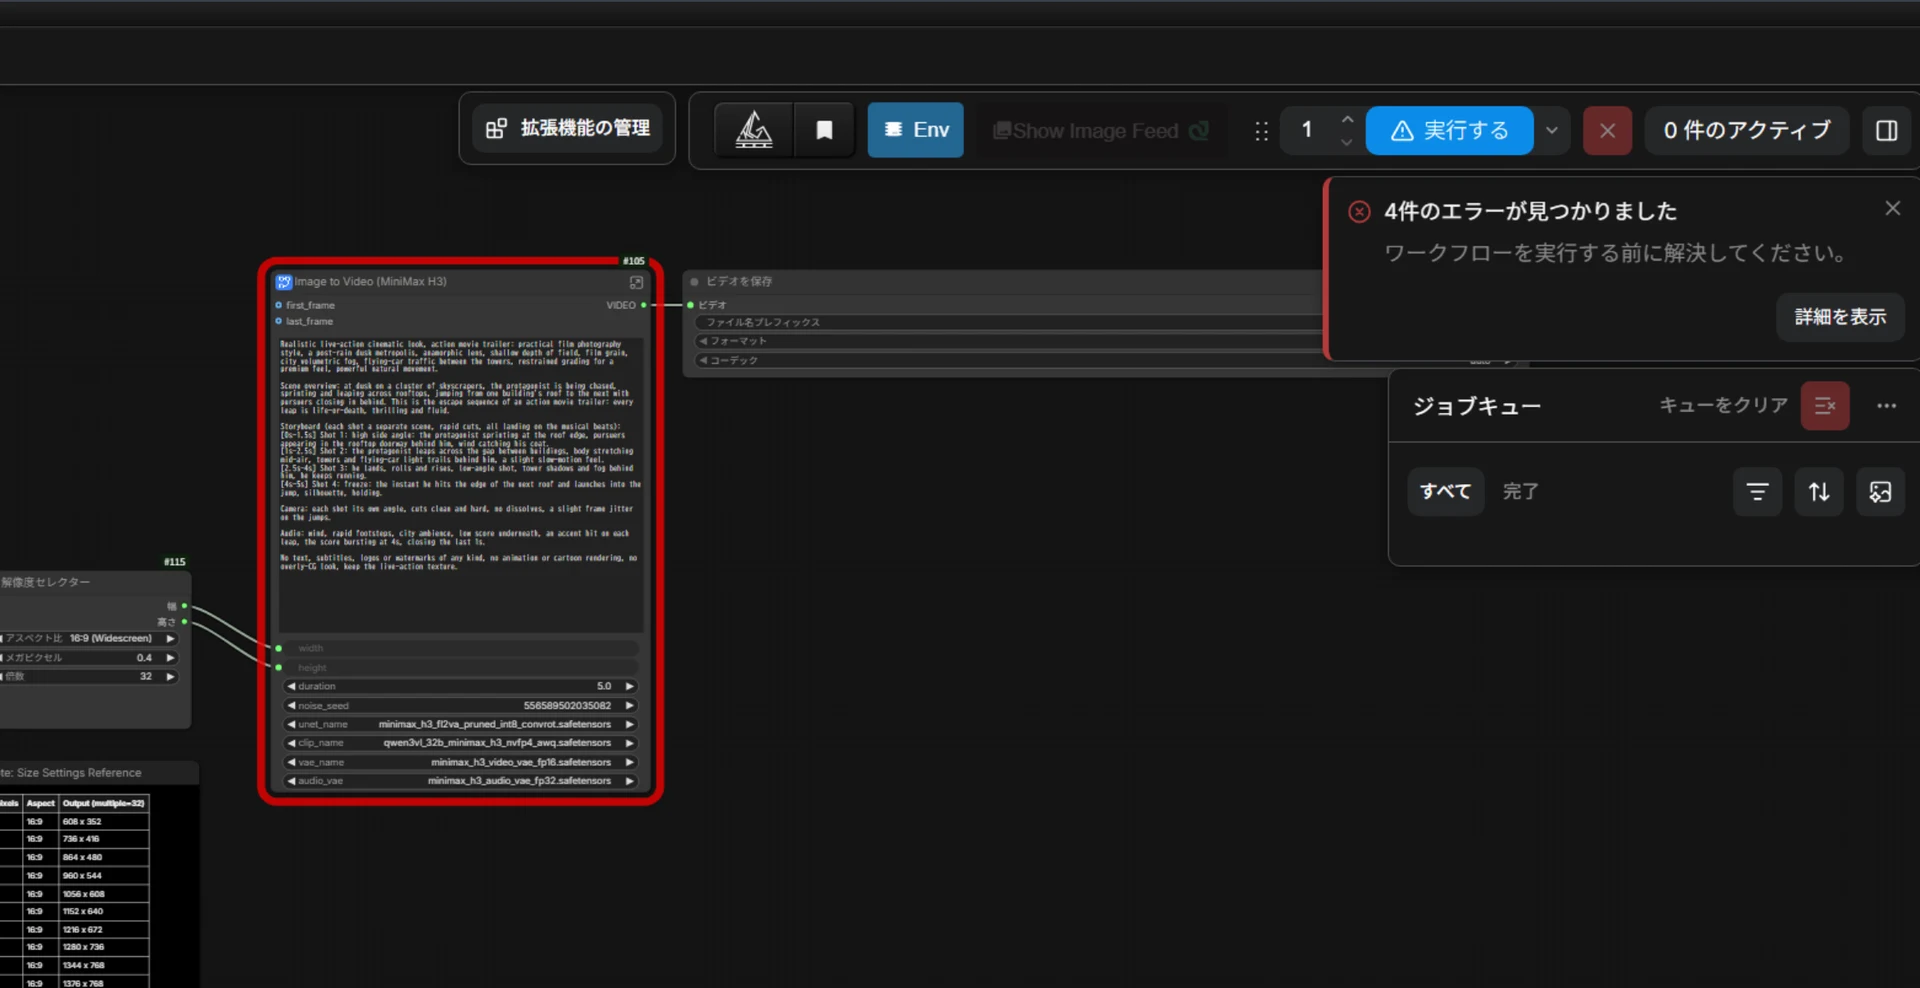Open the フォーマット dropdown on save node
This screenshot has width=1920, height=988.
click(1009, 341)
